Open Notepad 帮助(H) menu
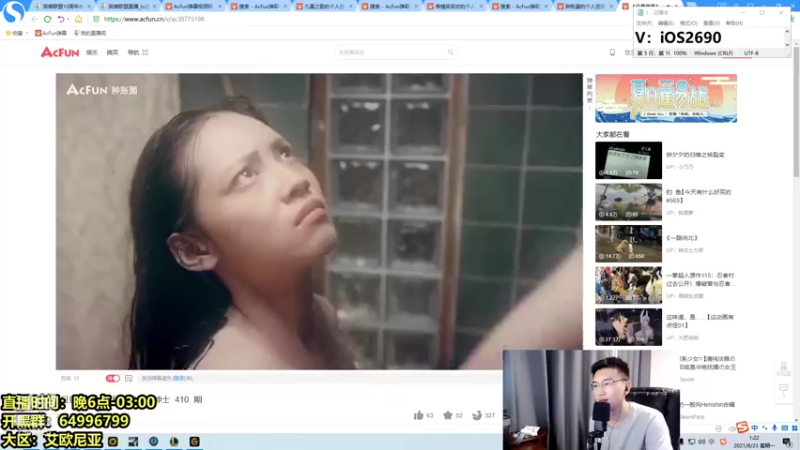800x450 pixels. click(x=734, y=23)
